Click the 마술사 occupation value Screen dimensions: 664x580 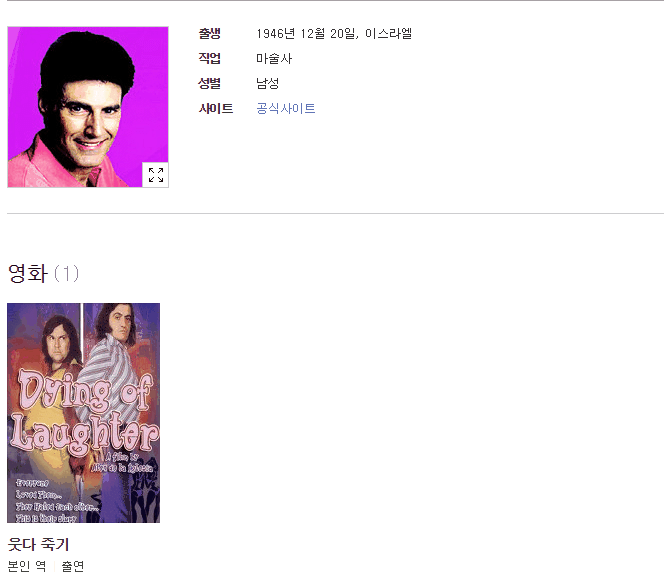point(274,58)
